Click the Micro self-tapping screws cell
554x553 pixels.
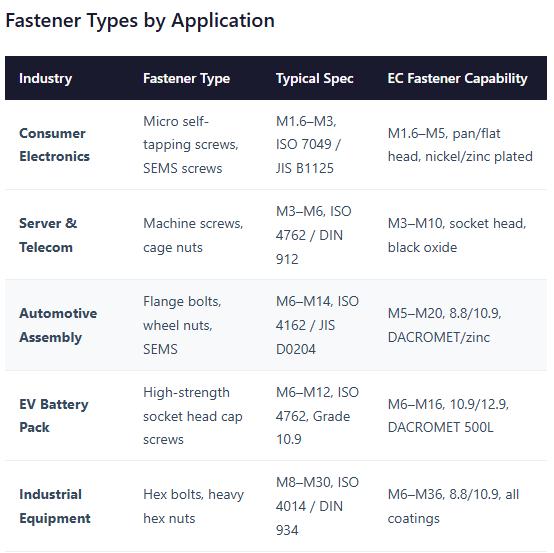pyautogui.click(x=191, y=145)
